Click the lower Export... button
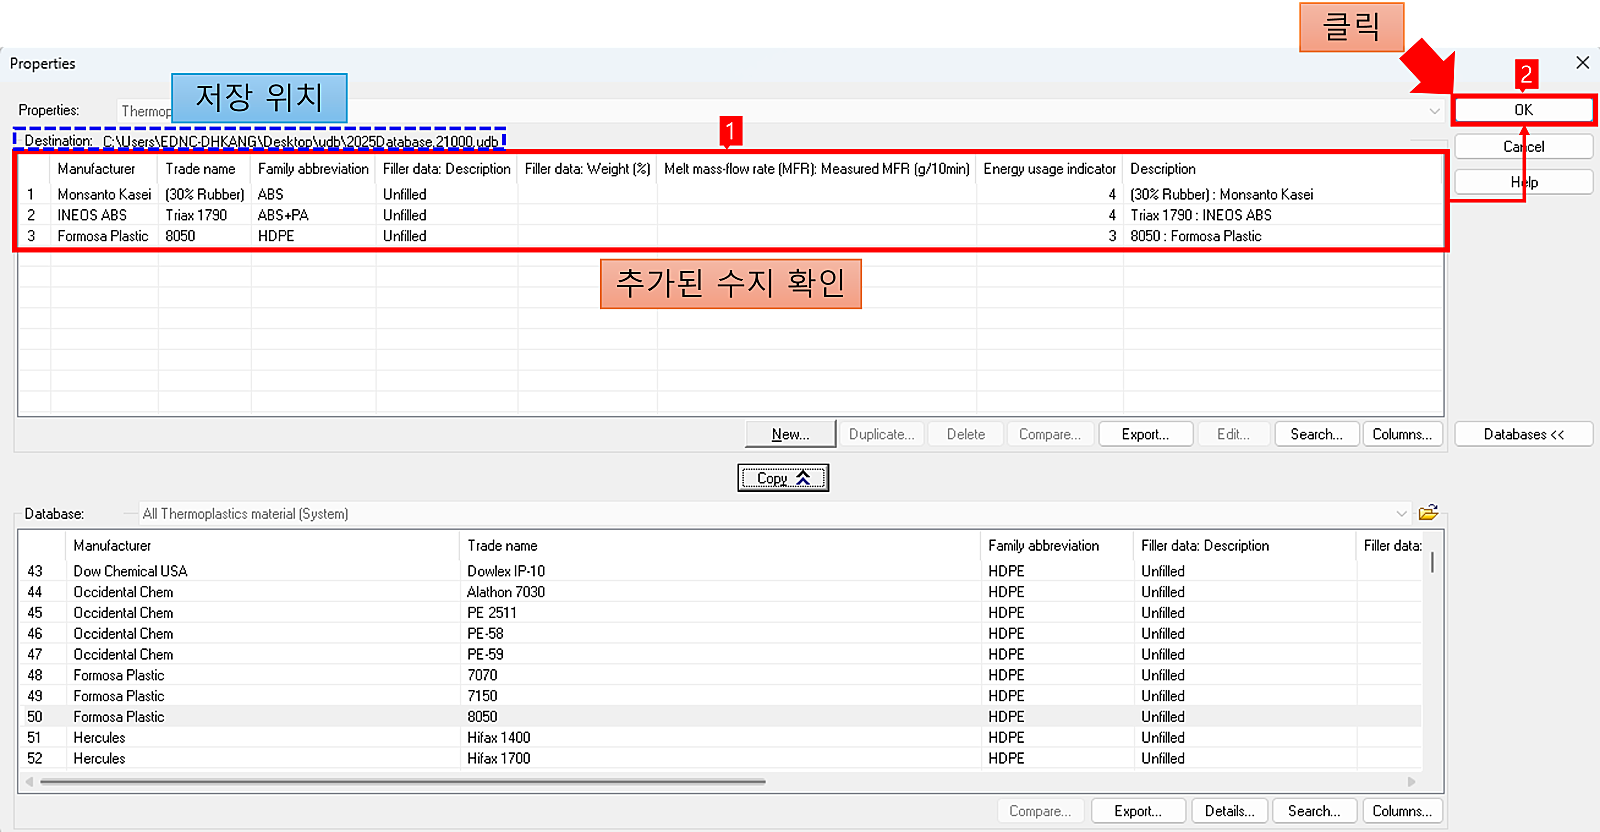The width and height of the screenshot is (1600, 832). [x=1138, y=811]
